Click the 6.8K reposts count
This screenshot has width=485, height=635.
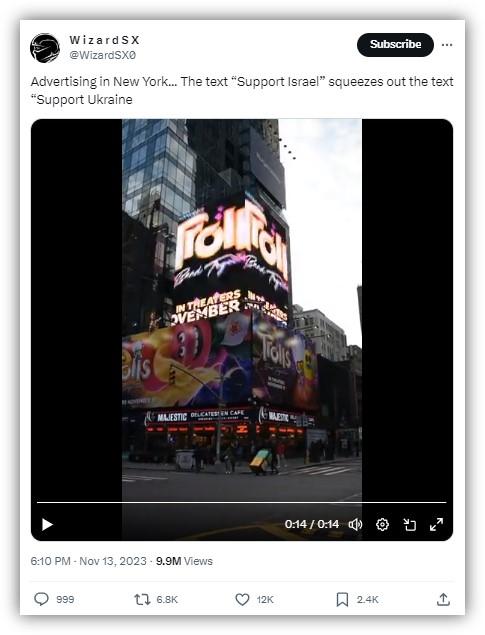[167, 599]
